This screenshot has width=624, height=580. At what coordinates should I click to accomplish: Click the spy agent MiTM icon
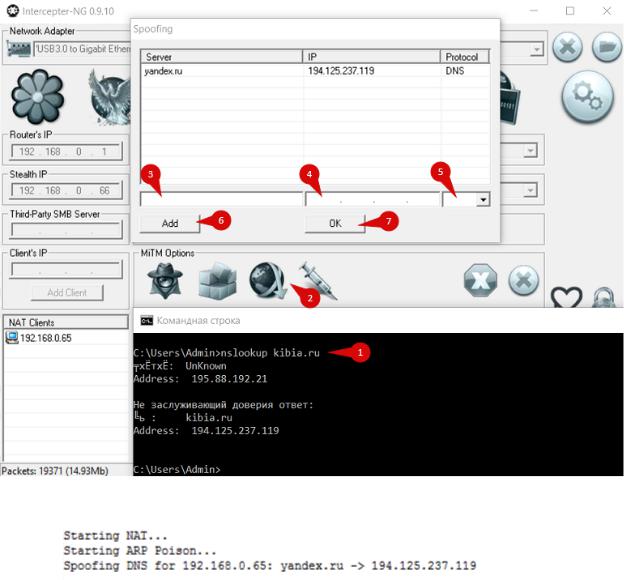tap(165, 281)
